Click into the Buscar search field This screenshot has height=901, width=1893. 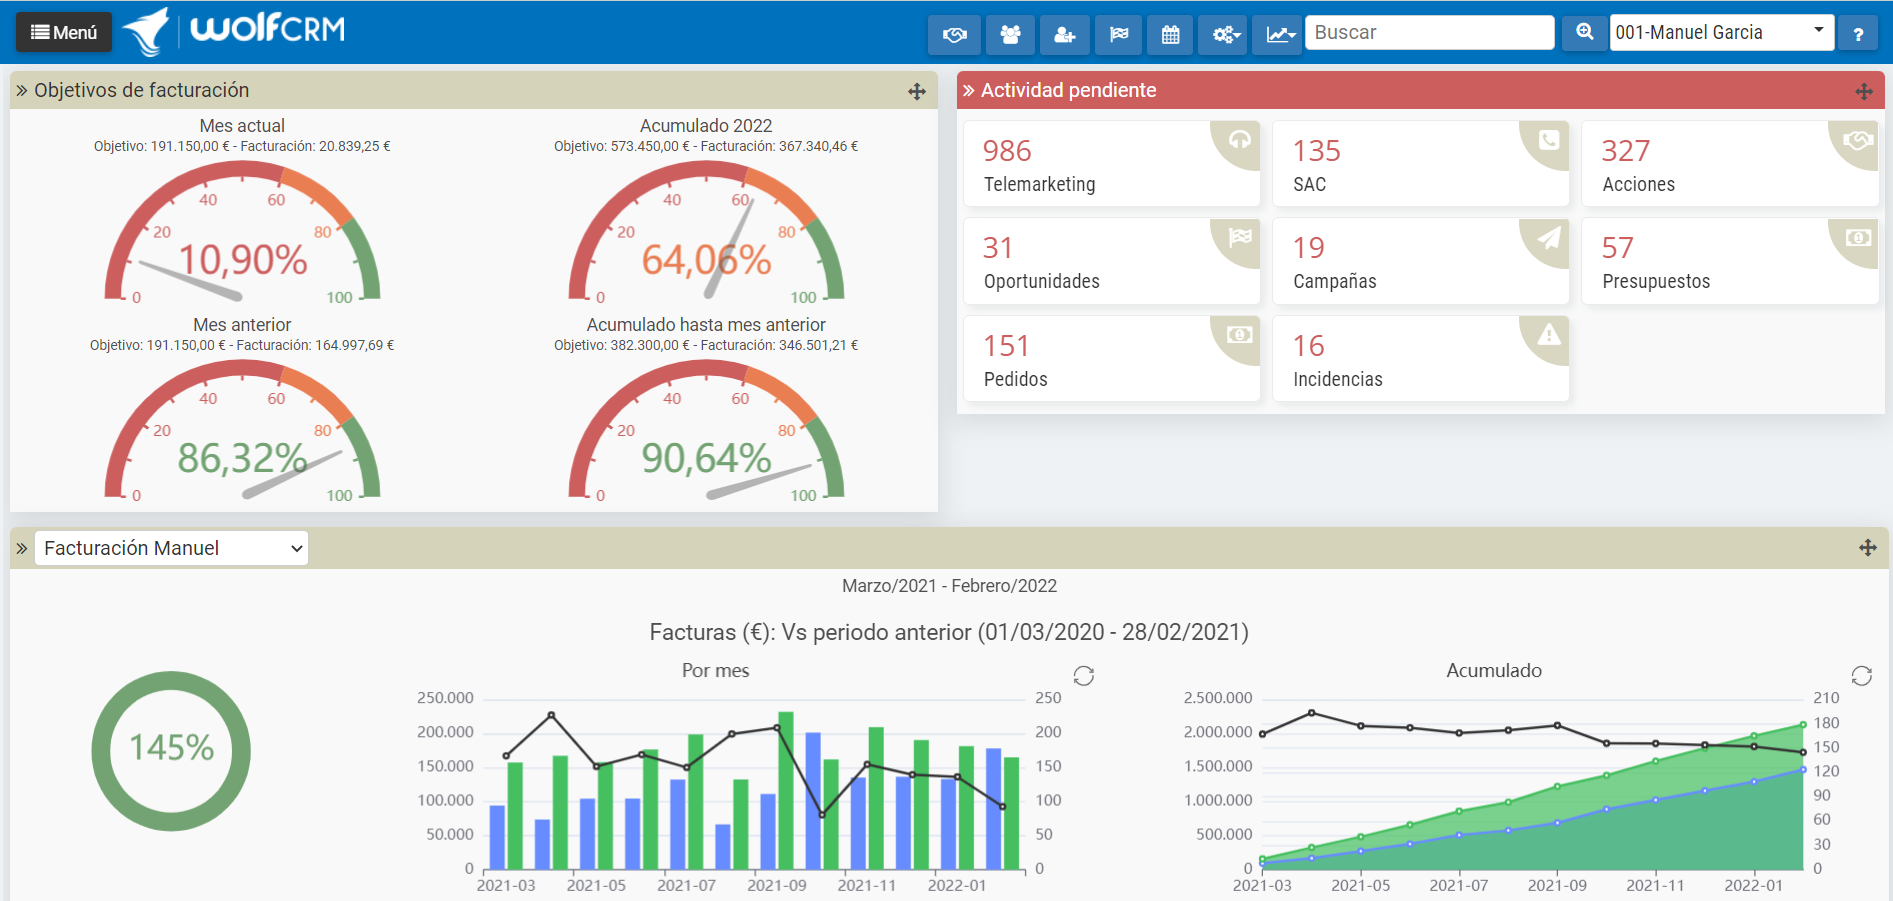click(1428, 33)
